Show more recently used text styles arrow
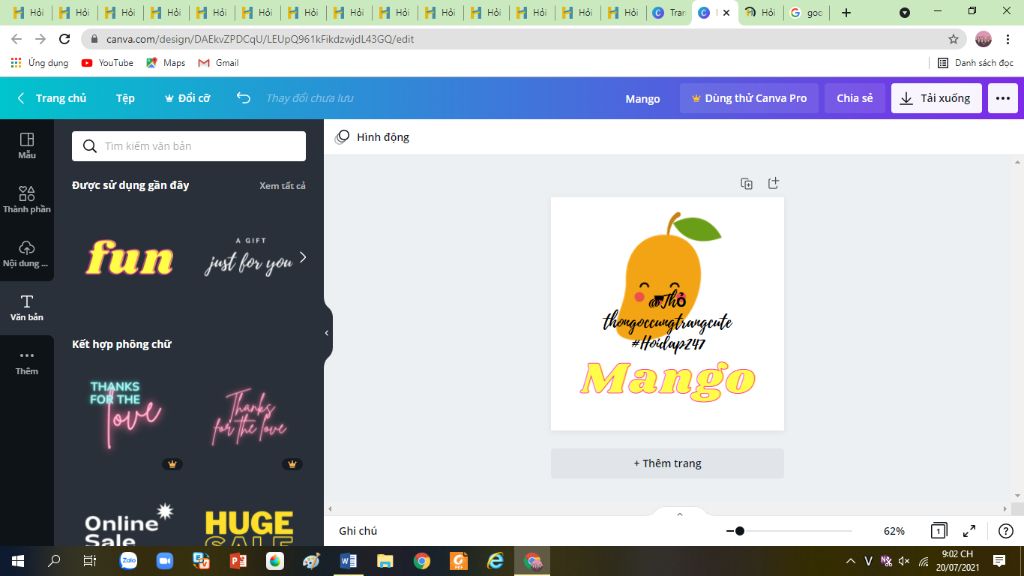1024x576 pixels. click(303, 257)
